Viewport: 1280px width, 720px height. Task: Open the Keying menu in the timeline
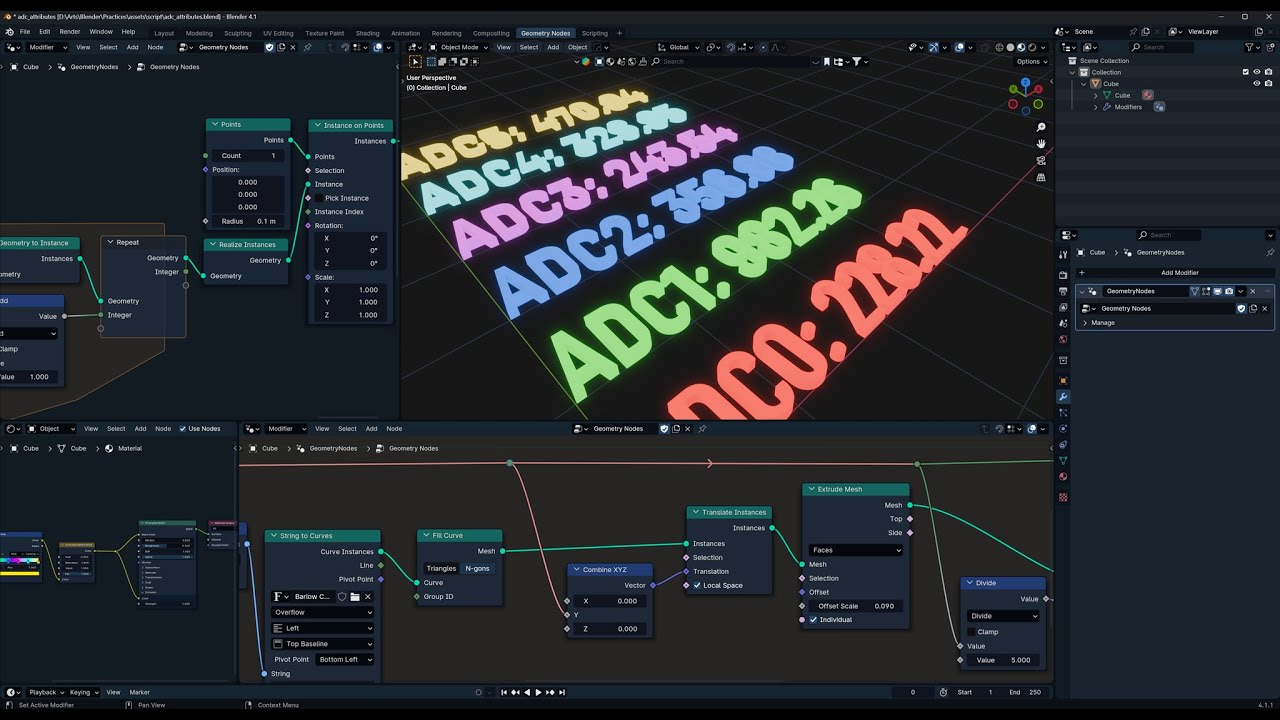pyautogui.click(x=82, y=692)
